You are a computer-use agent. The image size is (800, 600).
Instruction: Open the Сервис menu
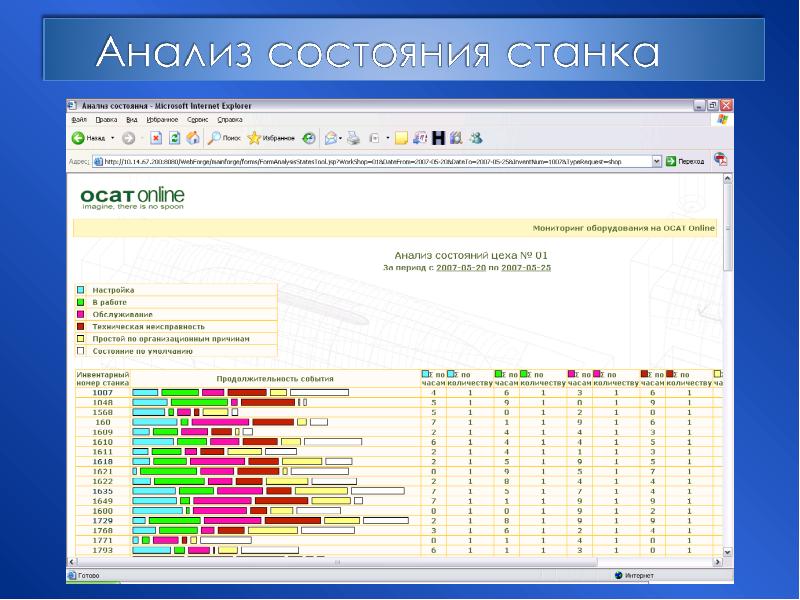point(197,119)
